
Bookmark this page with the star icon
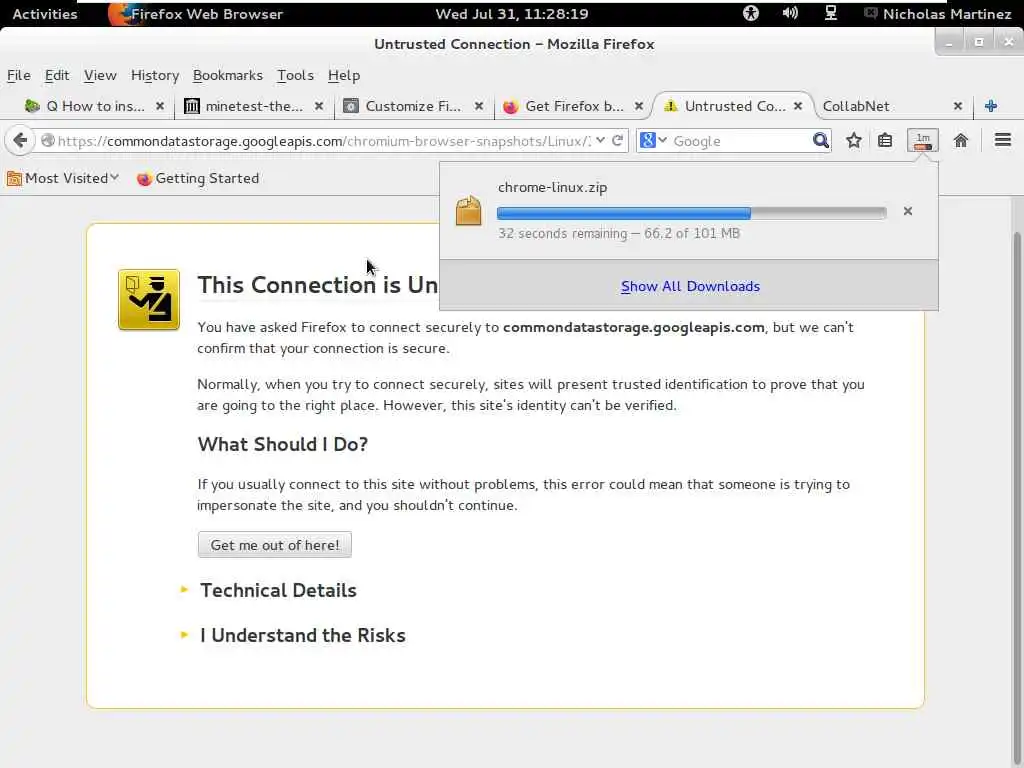pyautogui.click(x=854, y=140)
